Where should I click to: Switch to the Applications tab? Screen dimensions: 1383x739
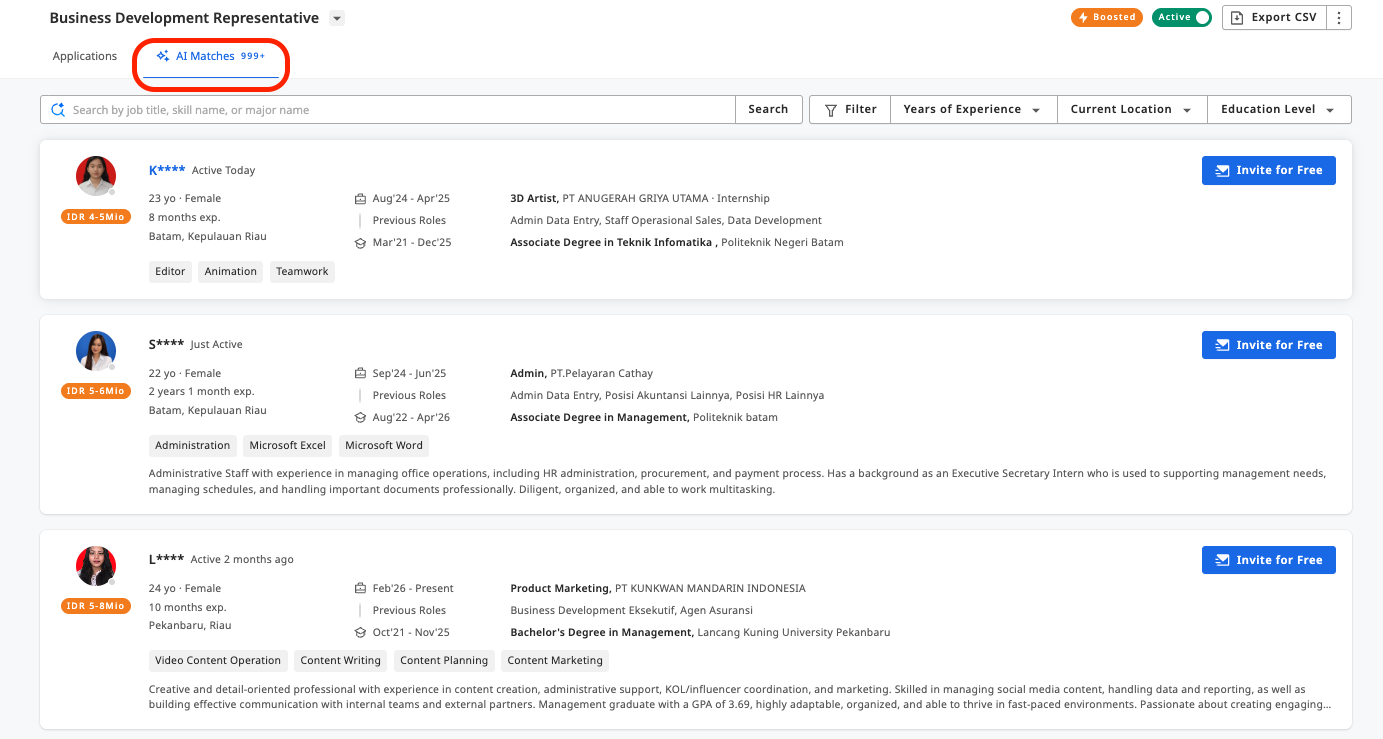tap(85, 56)
